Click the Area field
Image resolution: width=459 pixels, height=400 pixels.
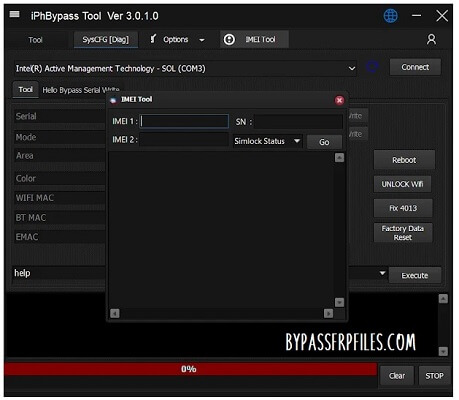coord(60,156)
